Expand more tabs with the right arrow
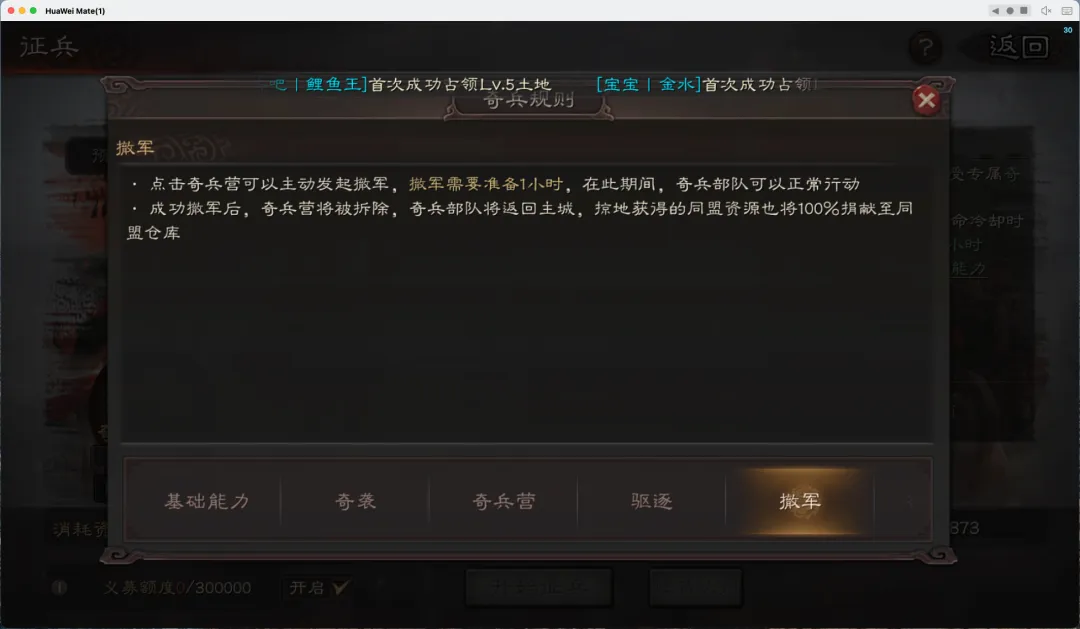This screenshot has width=1080, height=629. click(910, 501)
